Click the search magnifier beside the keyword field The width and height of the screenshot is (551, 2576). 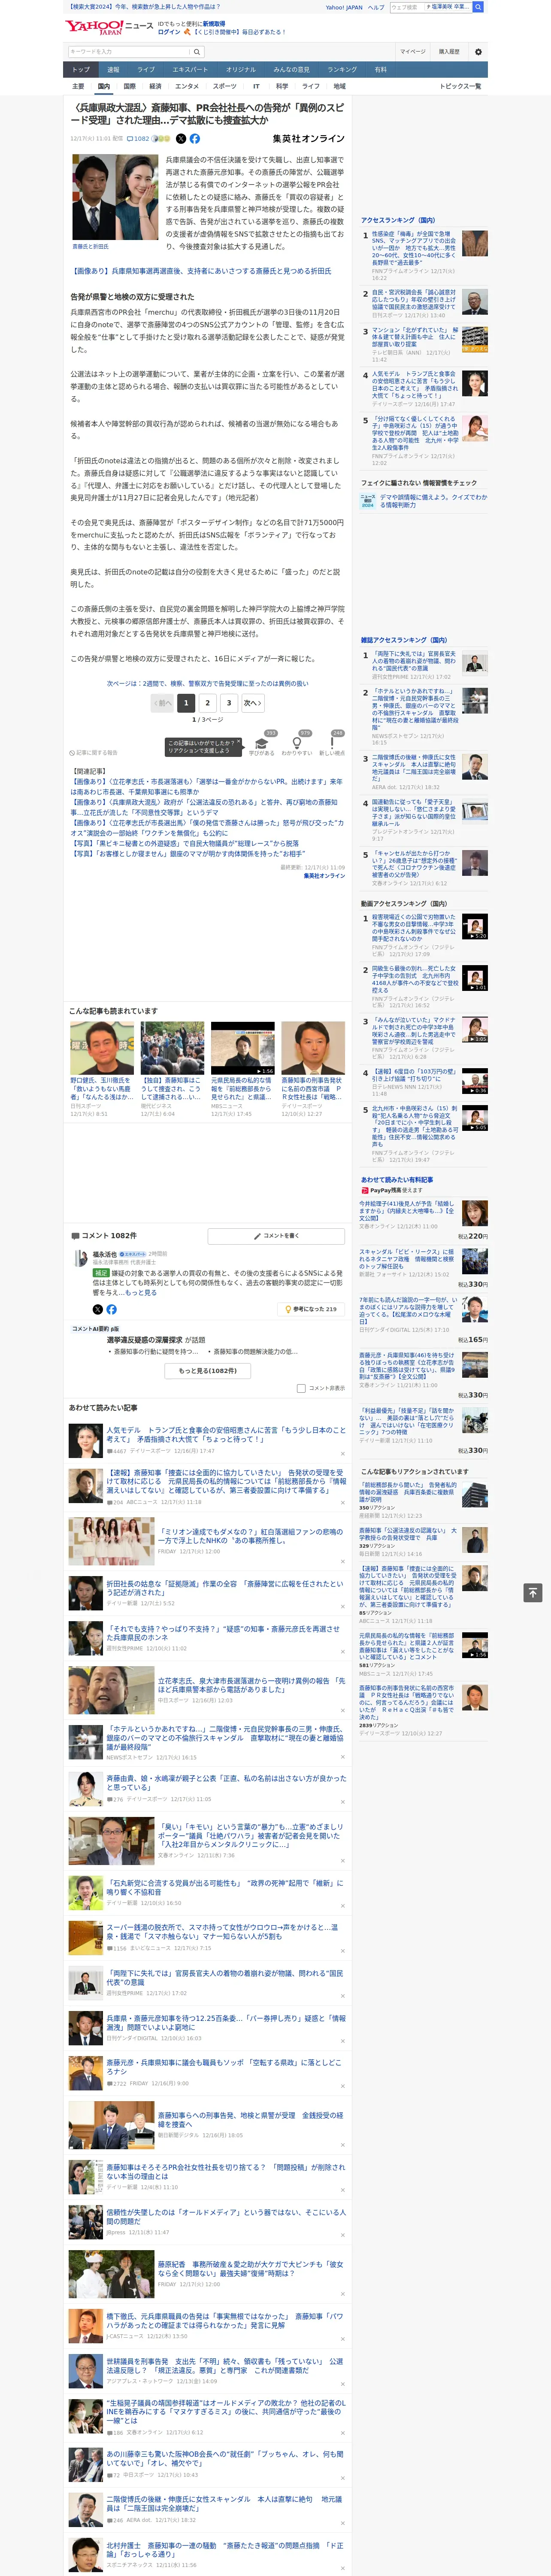tap(197, 51)
